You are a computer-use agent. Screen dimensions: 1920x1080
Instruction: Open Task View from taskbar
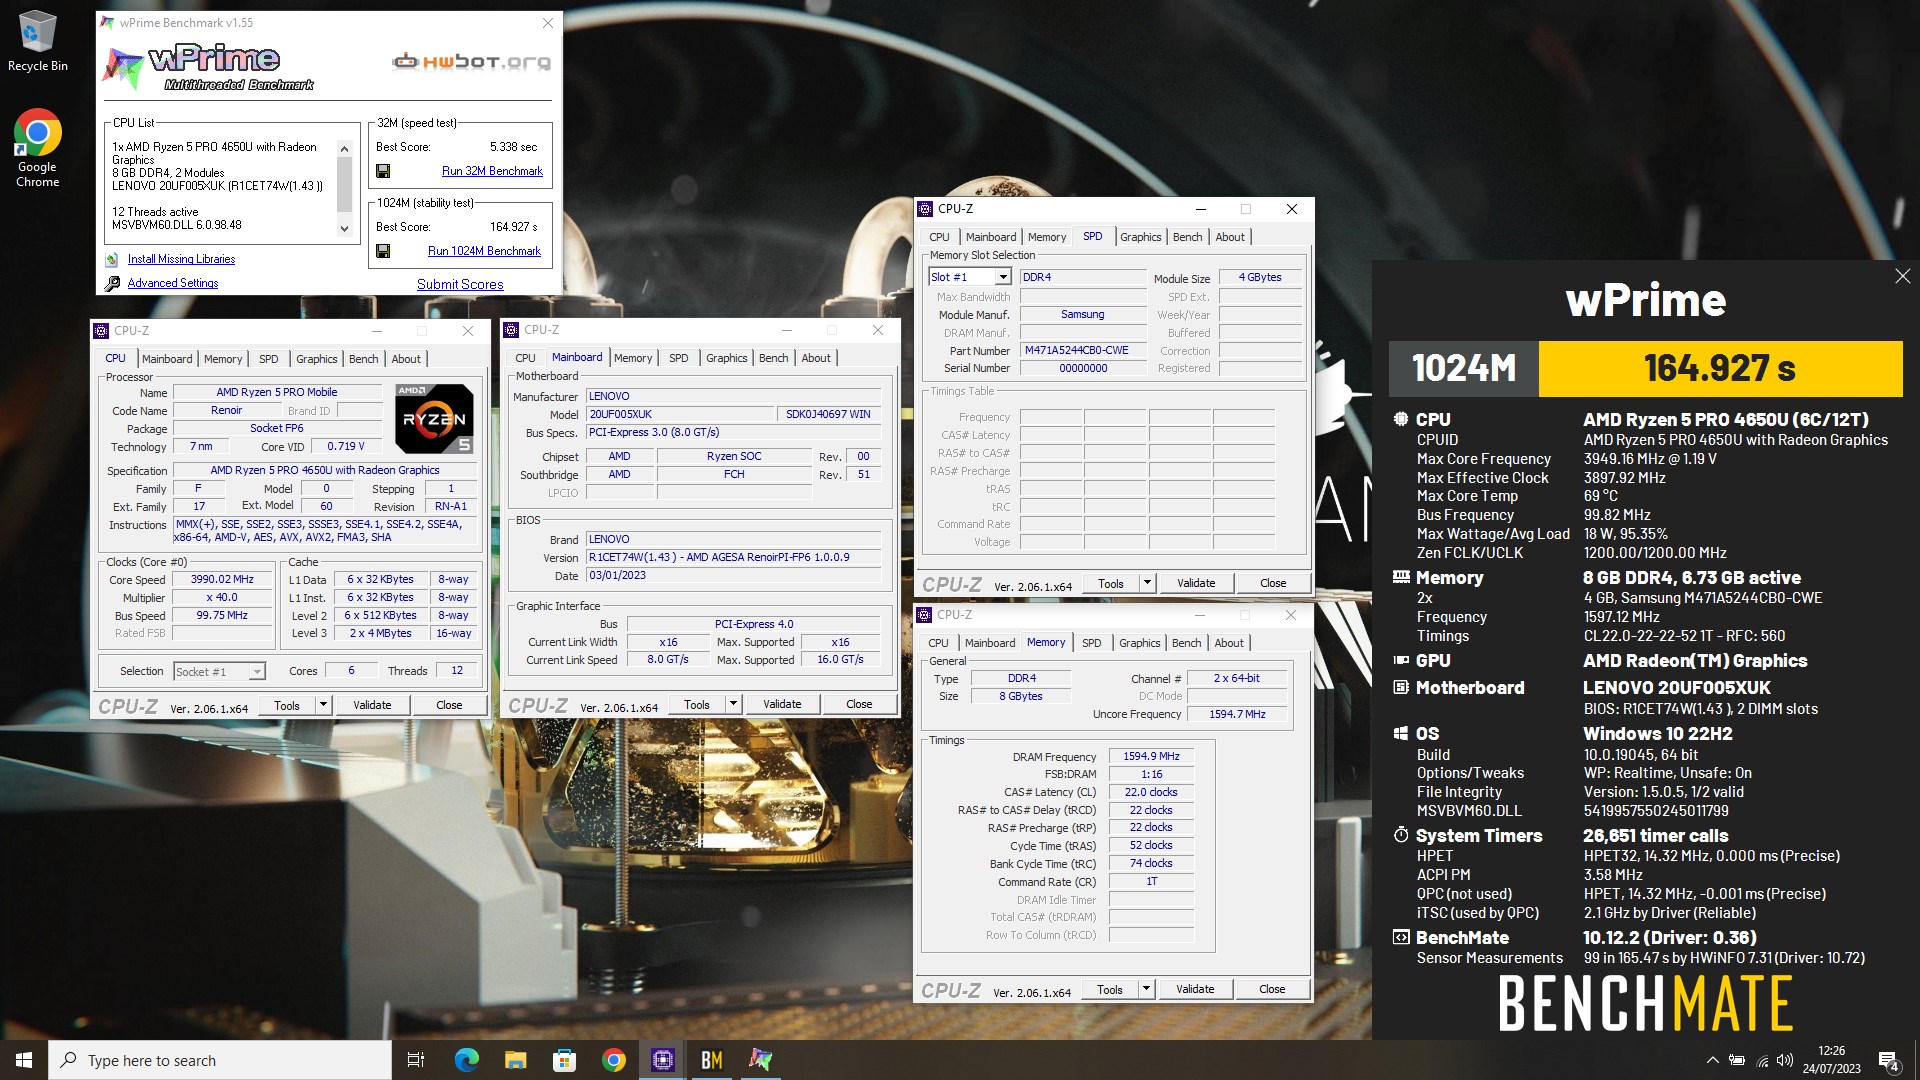pos(416,1060)
